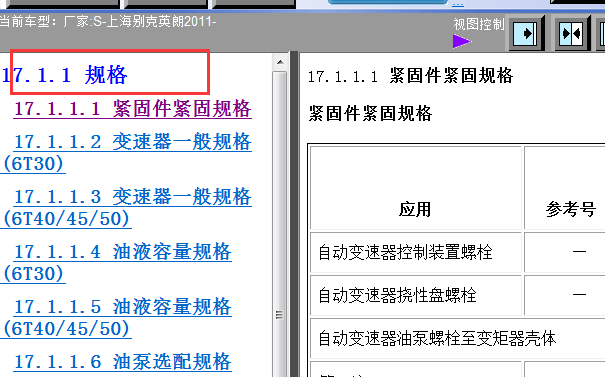The width and height of the screenshot is (605, 377).
Task: Click the scroll-up arrow of the left pane
Action: (x=280, y=62)
